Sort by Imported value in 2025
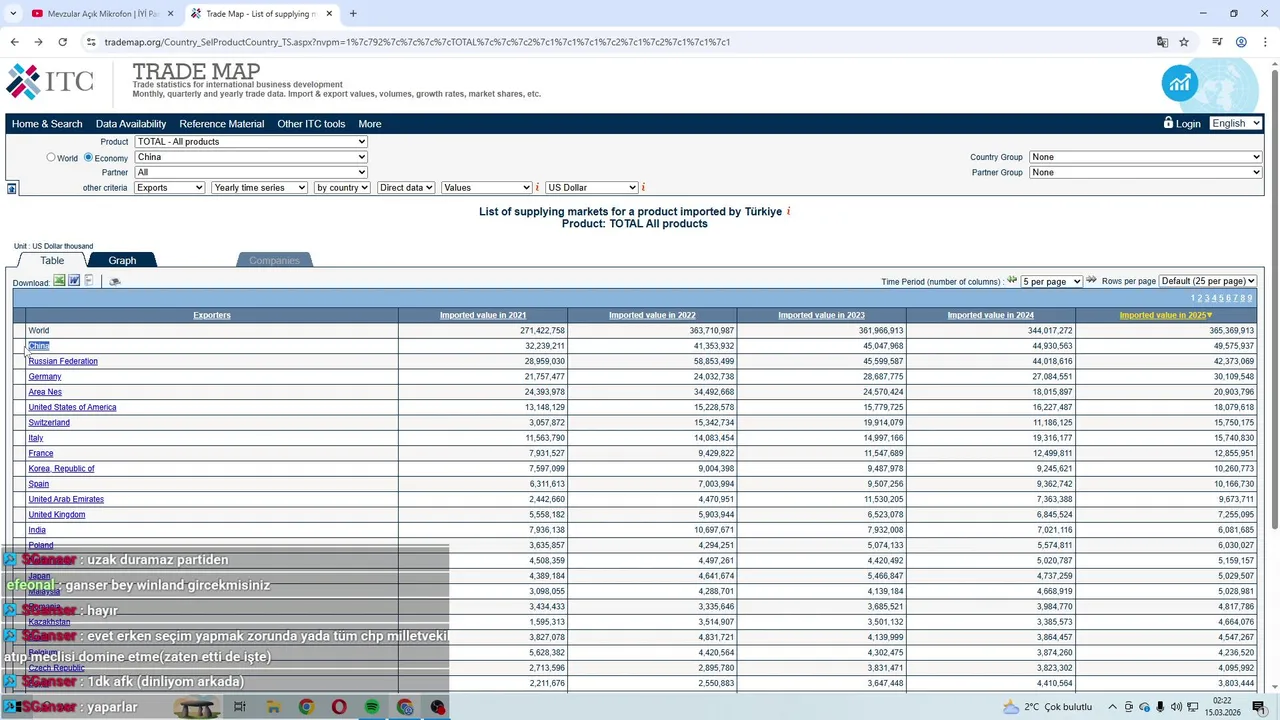This screenshot has width=1280, height=720. pos(1165,315)
